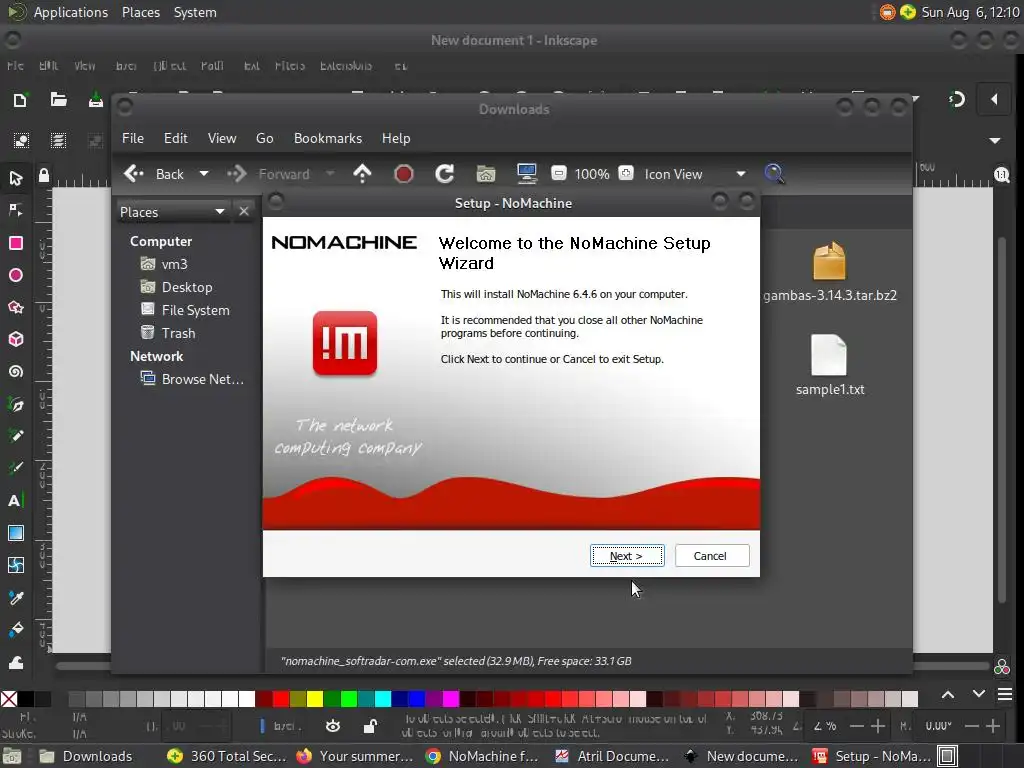This screenshot has width=1024, height=768.
Task: Search files with magnifier icon
Action: point(775,174)
